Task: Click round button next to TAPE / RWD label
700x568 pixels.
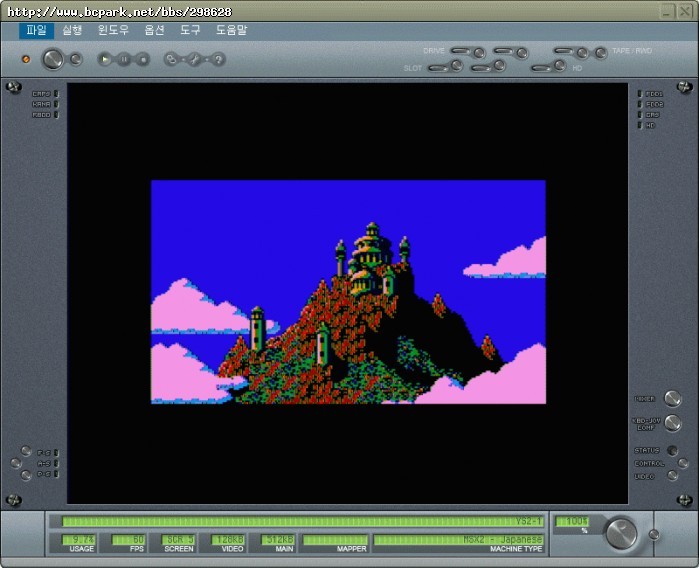Action: coord(601,53)
